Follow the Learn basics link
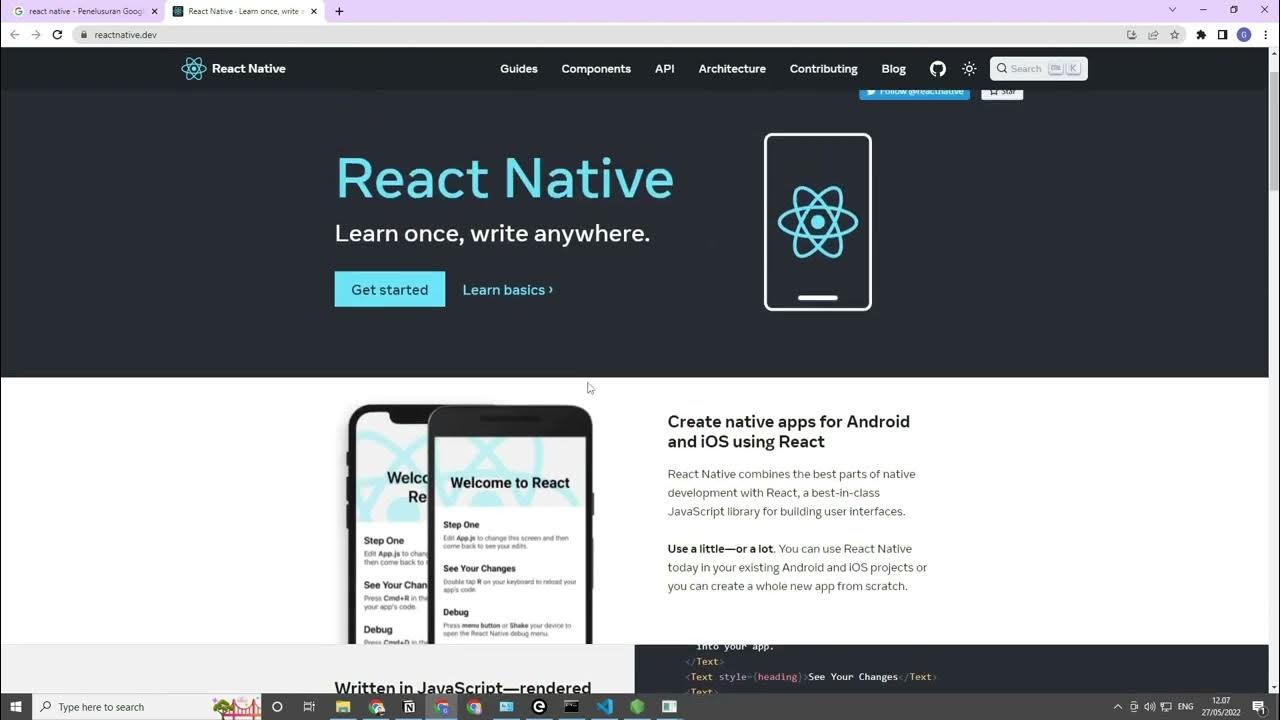Screen dimensions: 1280x720 (x=507, y=290)
